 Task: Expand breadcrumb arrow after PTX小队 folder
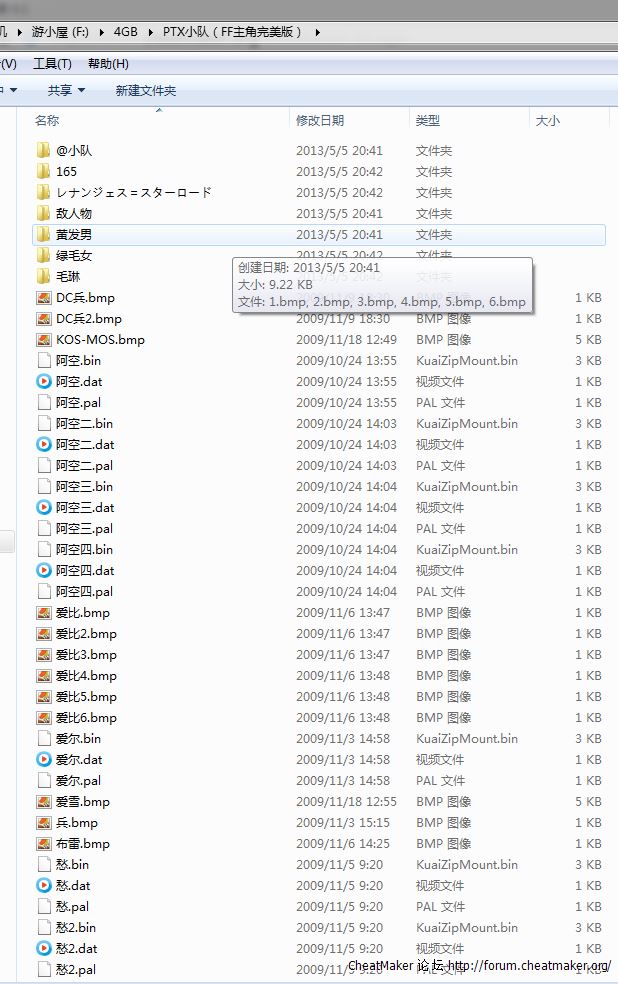[318, 32]
